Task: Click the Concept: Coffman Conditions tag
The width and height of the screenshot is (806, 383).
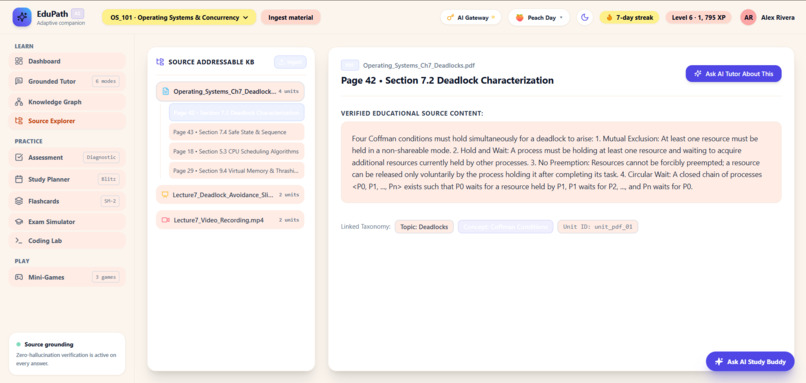Action: click(505, 227)
